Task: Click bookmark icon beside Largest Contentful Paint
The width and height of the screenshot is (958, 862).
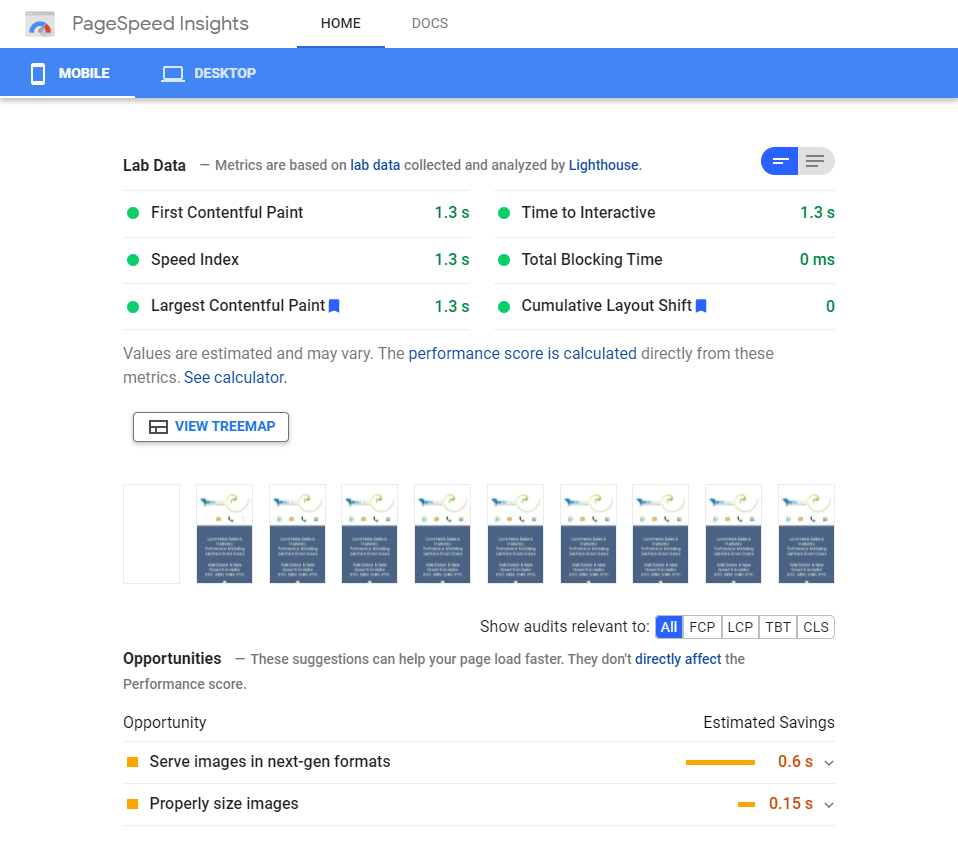Action: click(x=334, y=306)
